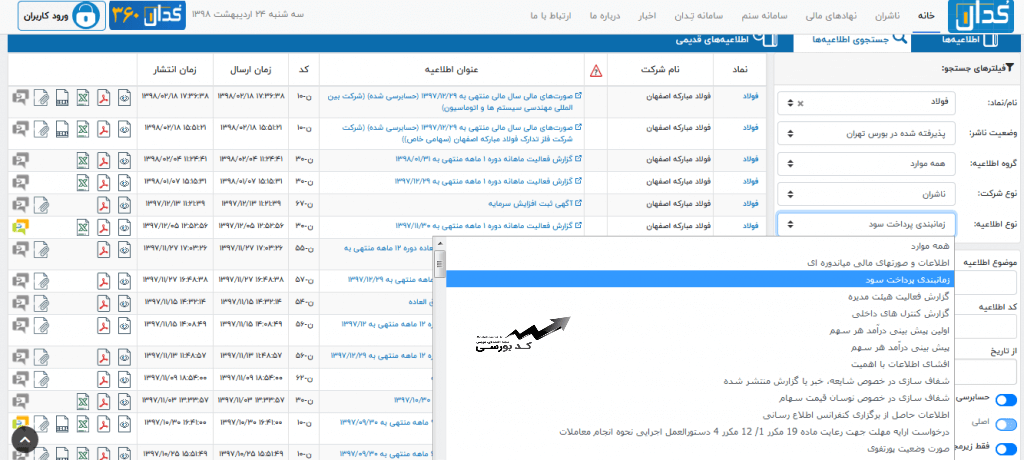Image resolution: width=1024 pixels, height=460 pixels.
Task: Open attachments of announcement sent 1397/11/13 11:48:57
Action: click(x=40, y=358)
